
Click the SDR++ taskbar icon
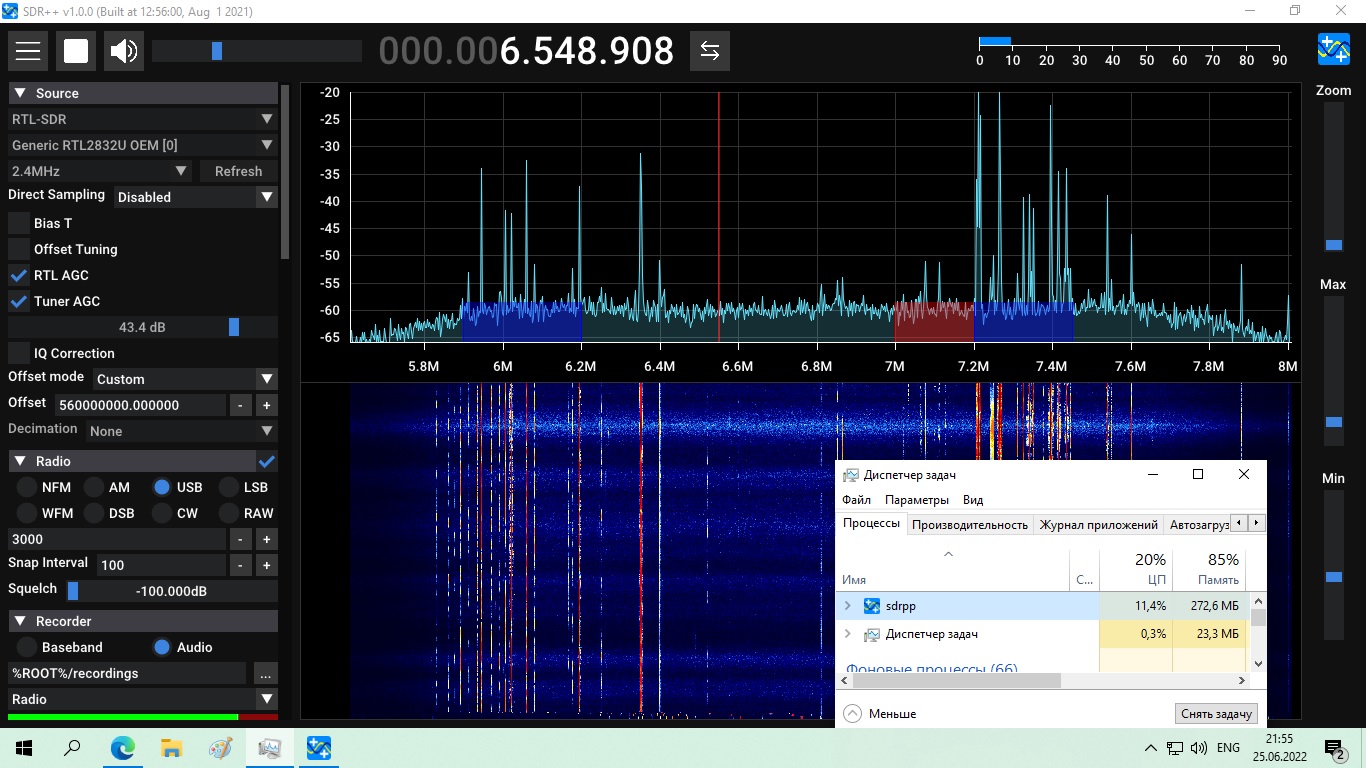coord(319,748)
